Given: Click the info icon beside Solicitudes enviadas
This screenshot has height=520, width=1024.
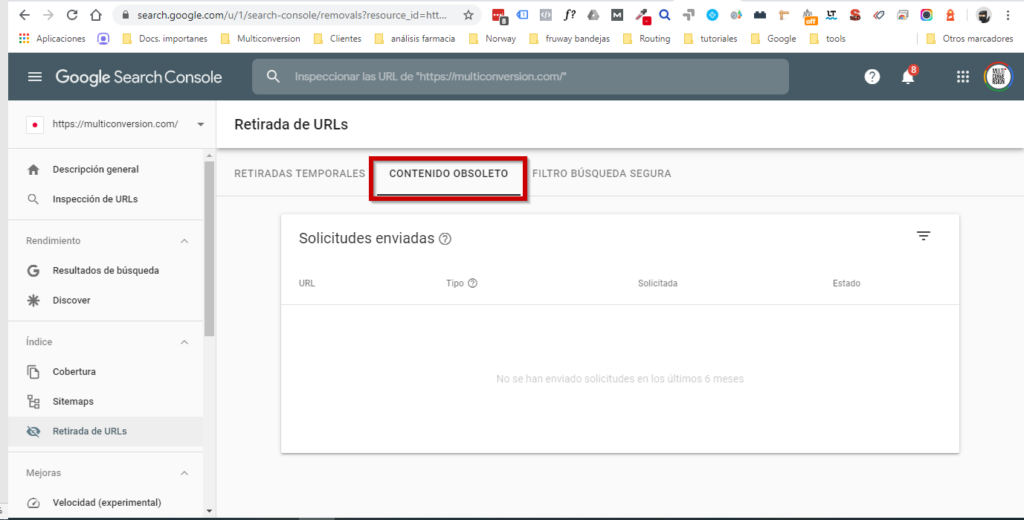Looking at the screenshot, I should pyautogui.click(x=445, y=239).
